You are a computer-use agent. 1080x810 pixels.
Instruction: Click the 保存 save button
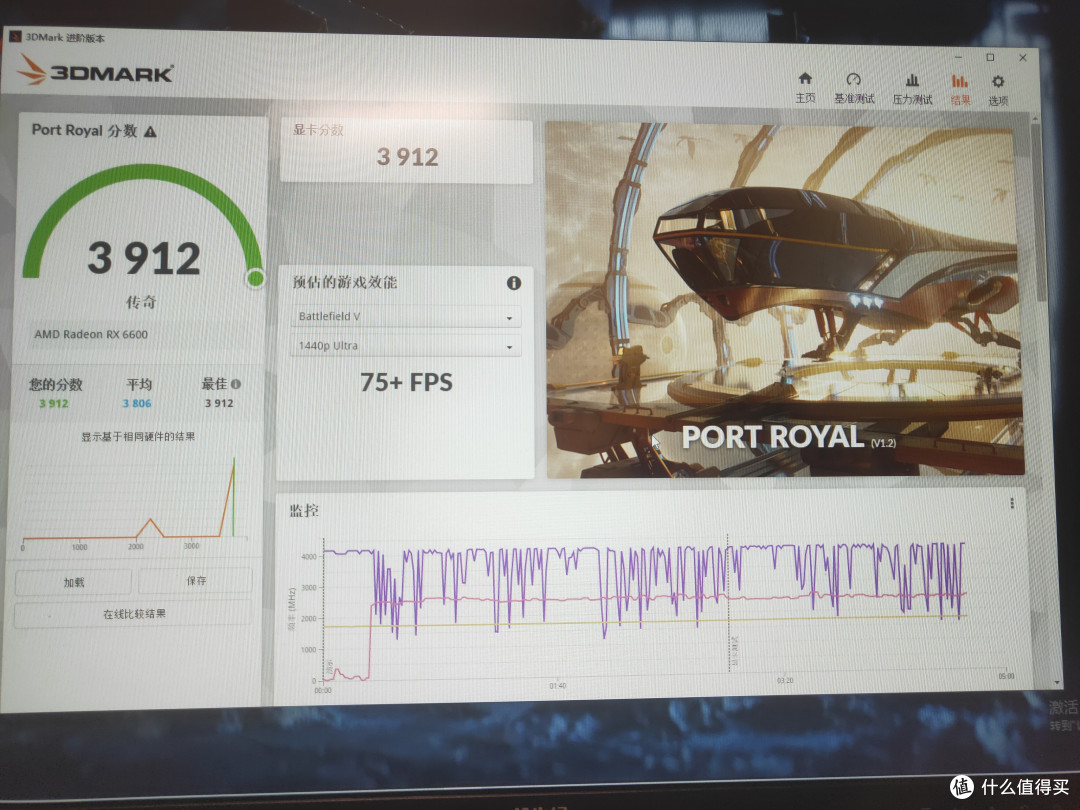(196, 581)
